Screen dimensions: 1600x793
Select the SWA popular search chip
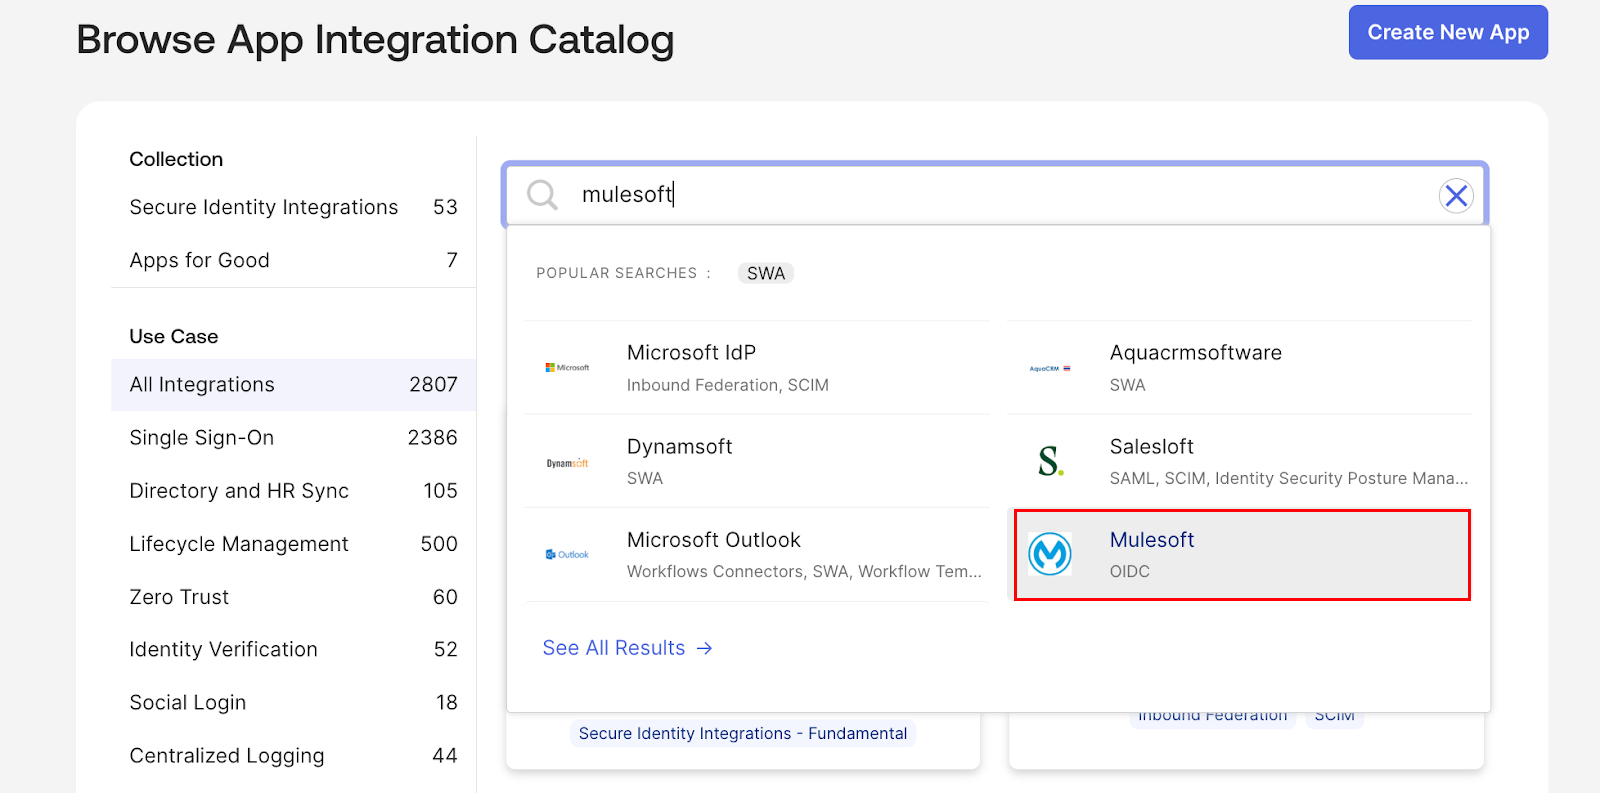pos(766,273)
